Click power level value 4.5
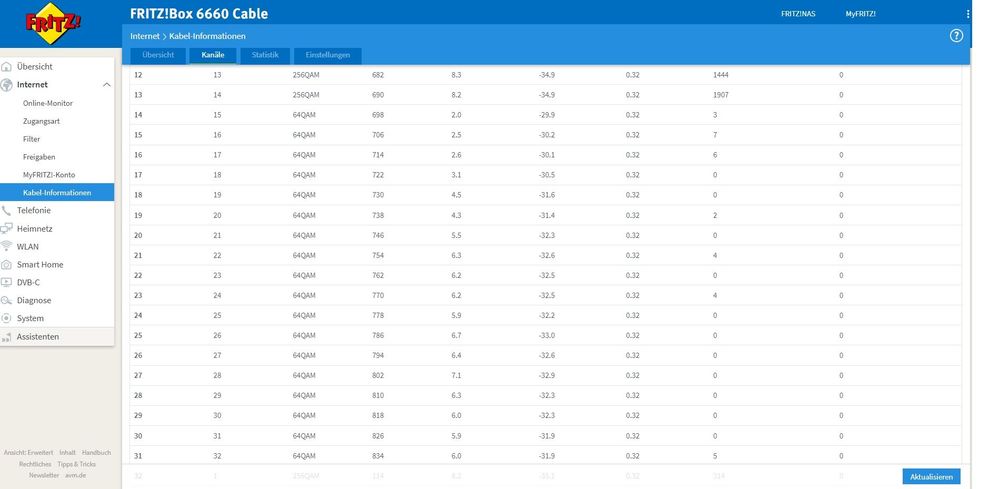Image resolution: width=999 pixels, height=489 pixels. 456,195
